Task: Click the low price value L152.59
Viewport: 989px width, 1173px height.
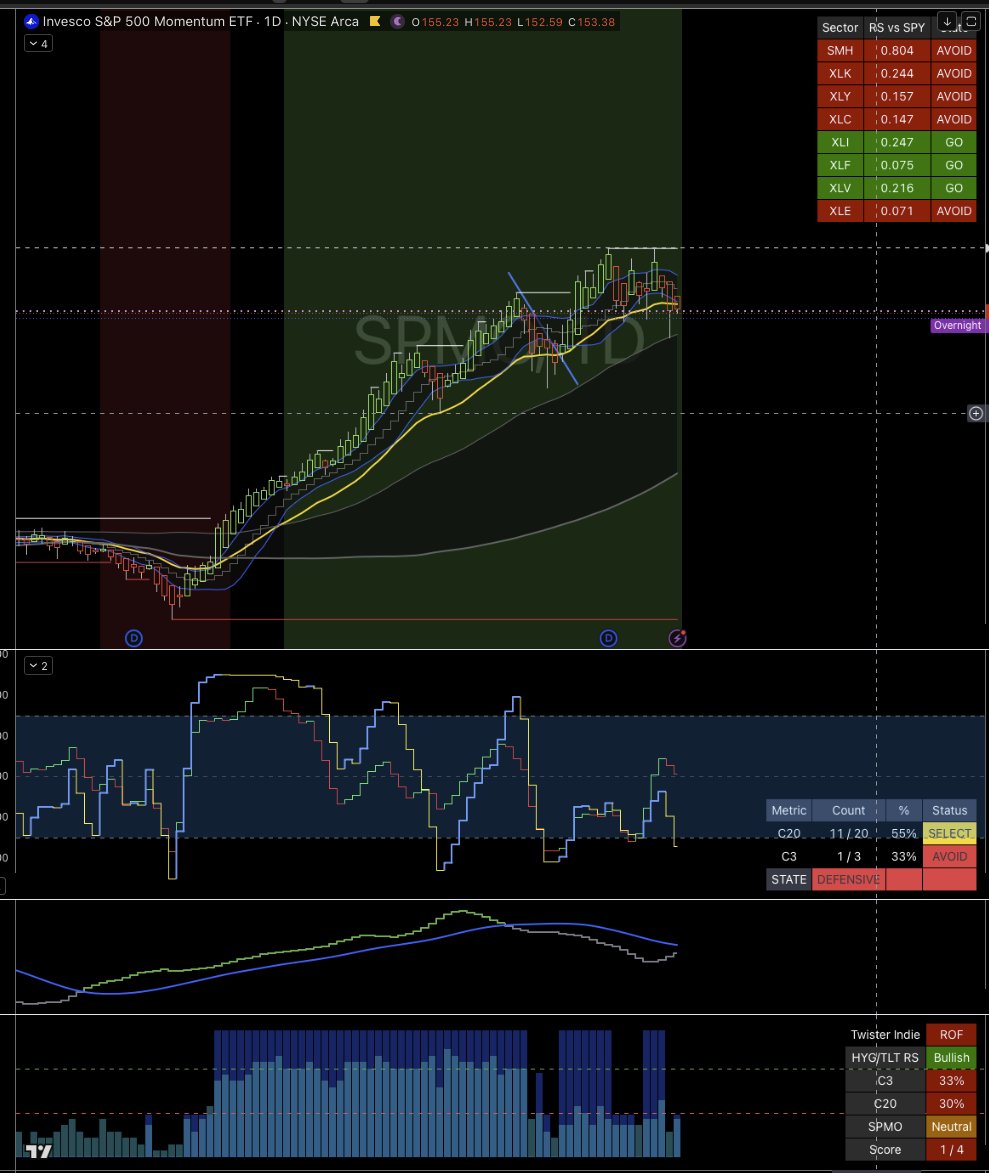Action: 539,22
